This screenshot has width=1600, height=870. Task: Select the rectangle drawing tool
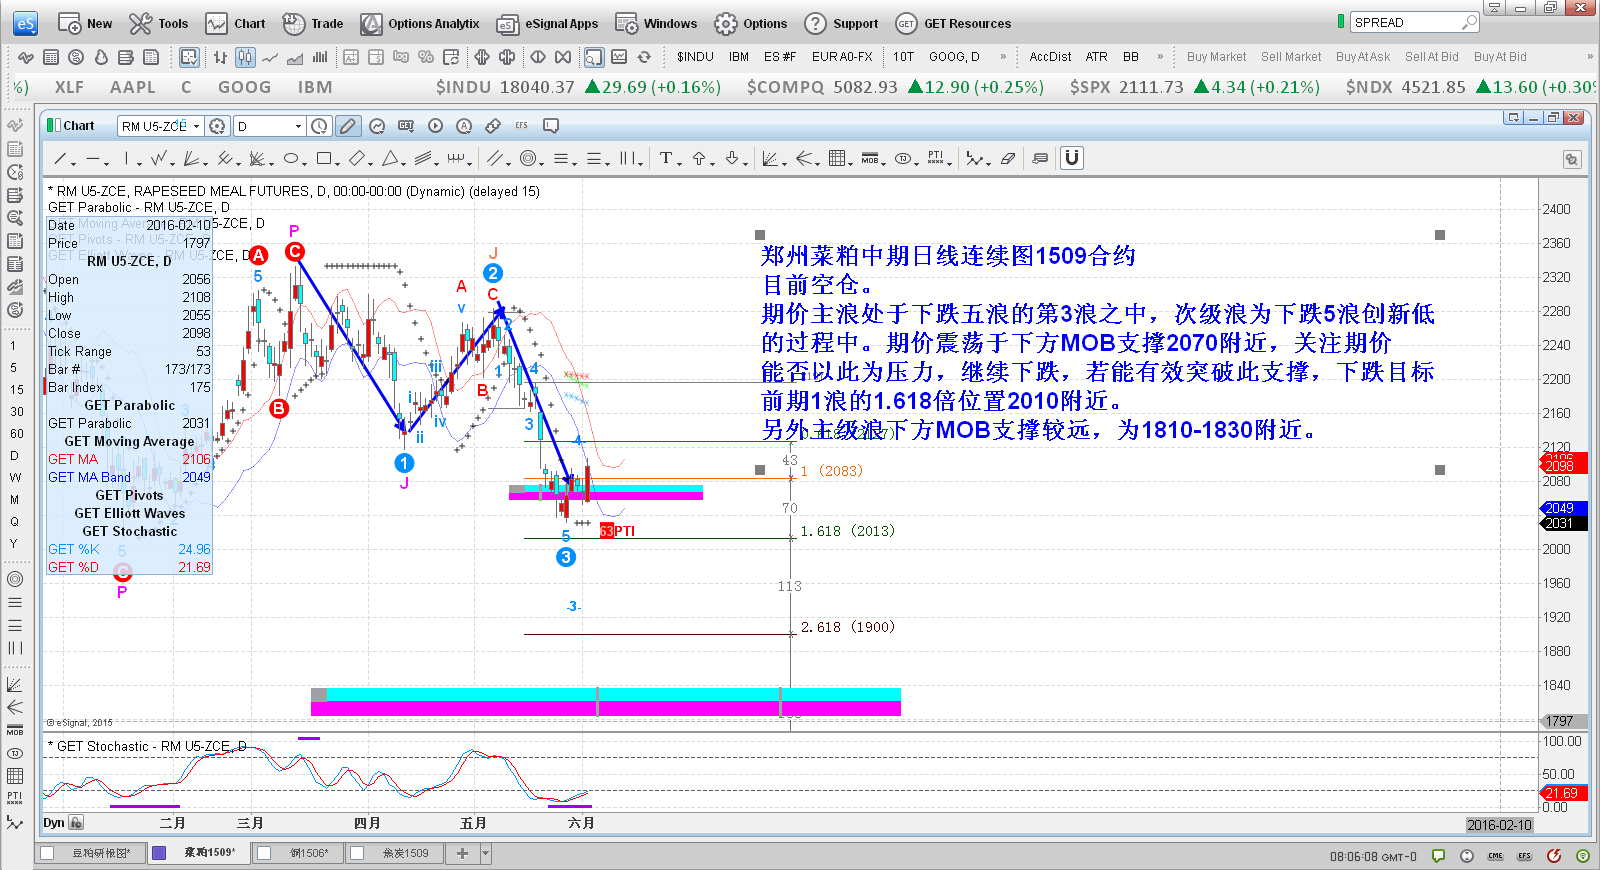(x=323, y=158)
